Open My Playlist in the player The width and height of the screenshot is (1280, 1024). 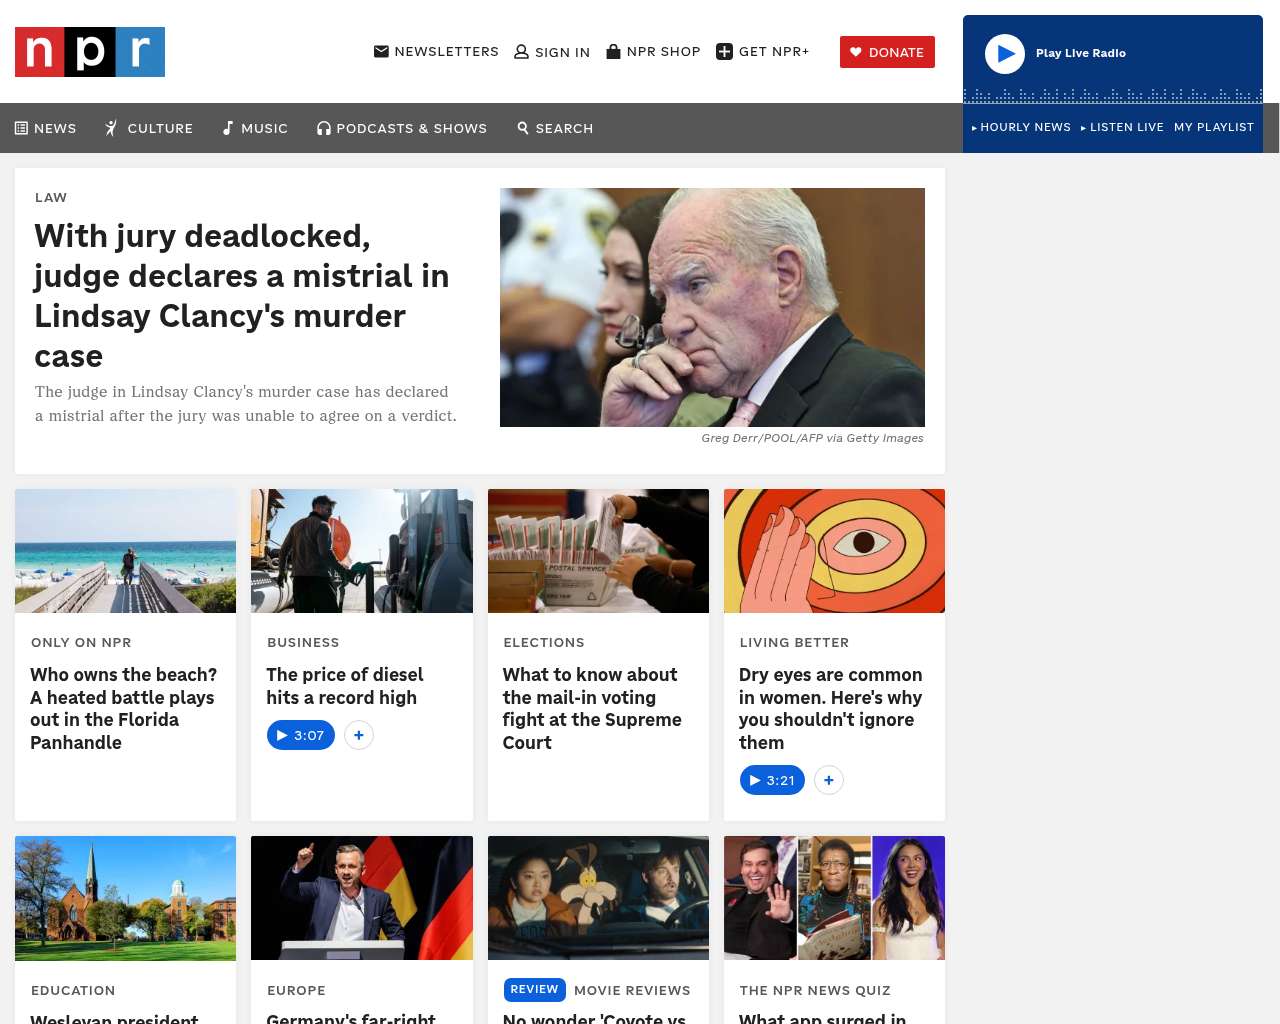pyautogui.click(x=1214, y=127)
